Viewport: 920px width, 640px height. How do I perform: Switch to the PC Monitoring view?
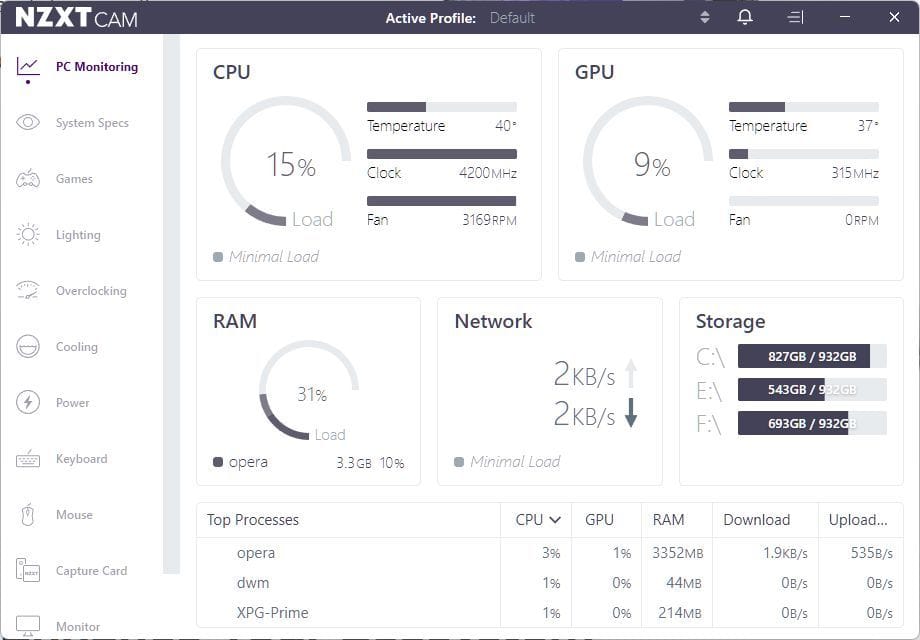tap(97, 66)
